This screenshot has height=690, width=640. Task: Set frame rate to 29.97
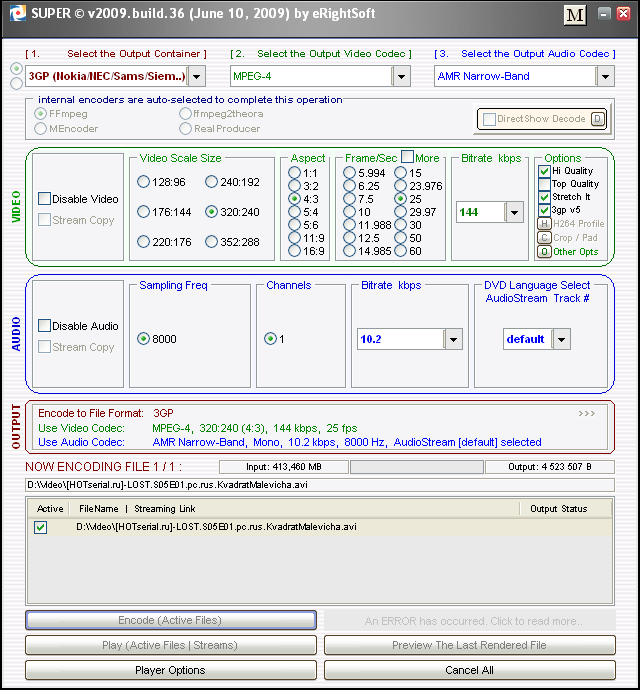401,212
